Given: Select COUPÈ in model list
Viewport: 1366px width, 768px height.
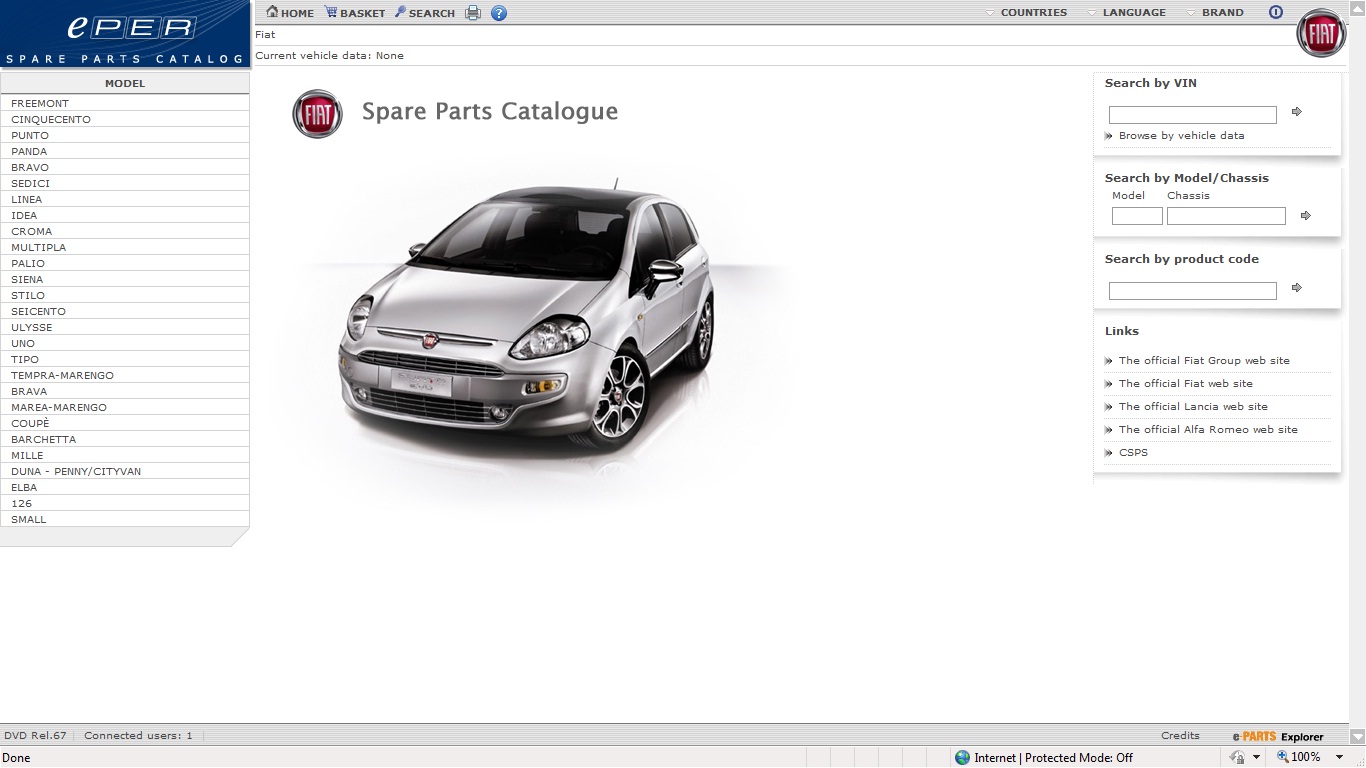Looking at the screenshot, I should (x=125, y=423).
